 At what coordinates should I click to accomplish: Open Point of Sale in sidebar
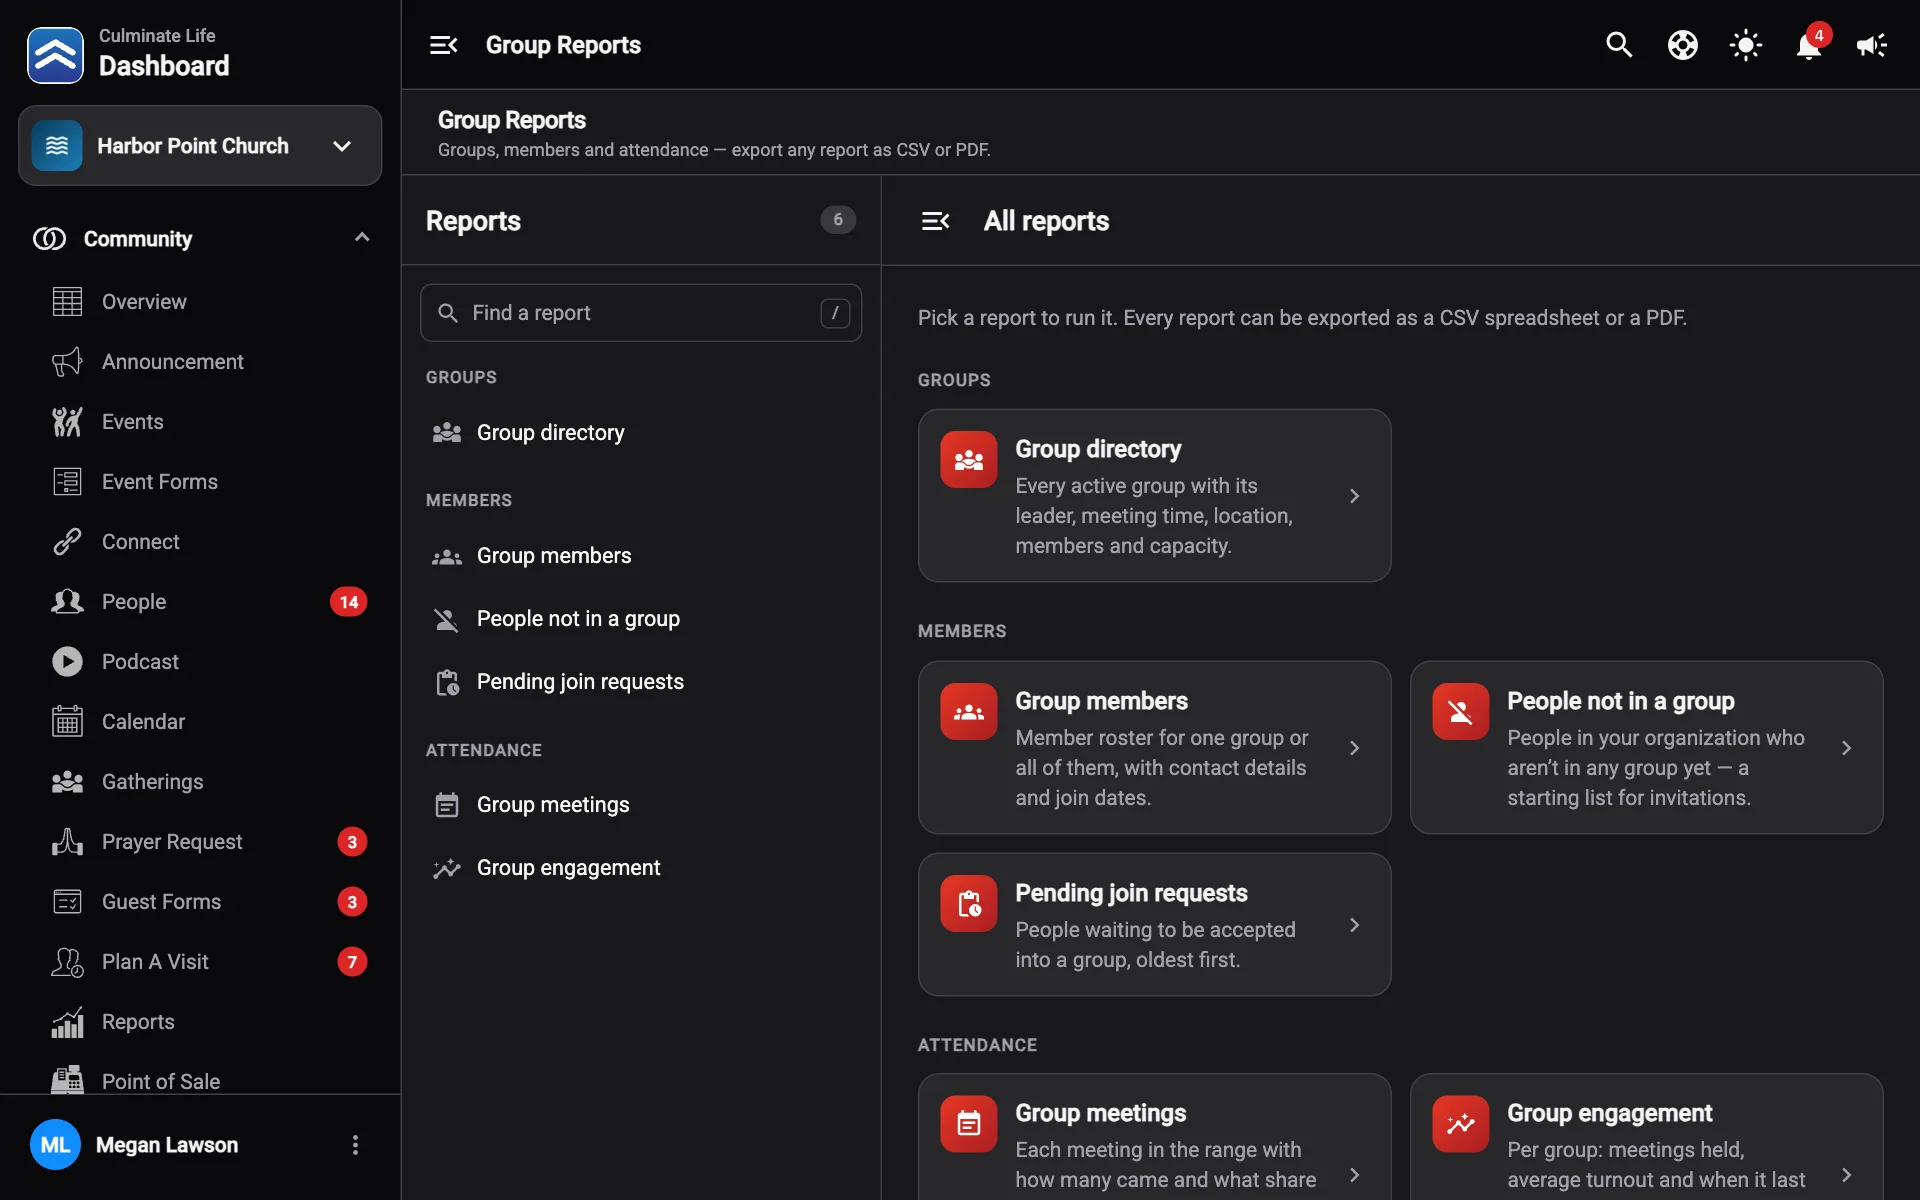[200, 1080]
